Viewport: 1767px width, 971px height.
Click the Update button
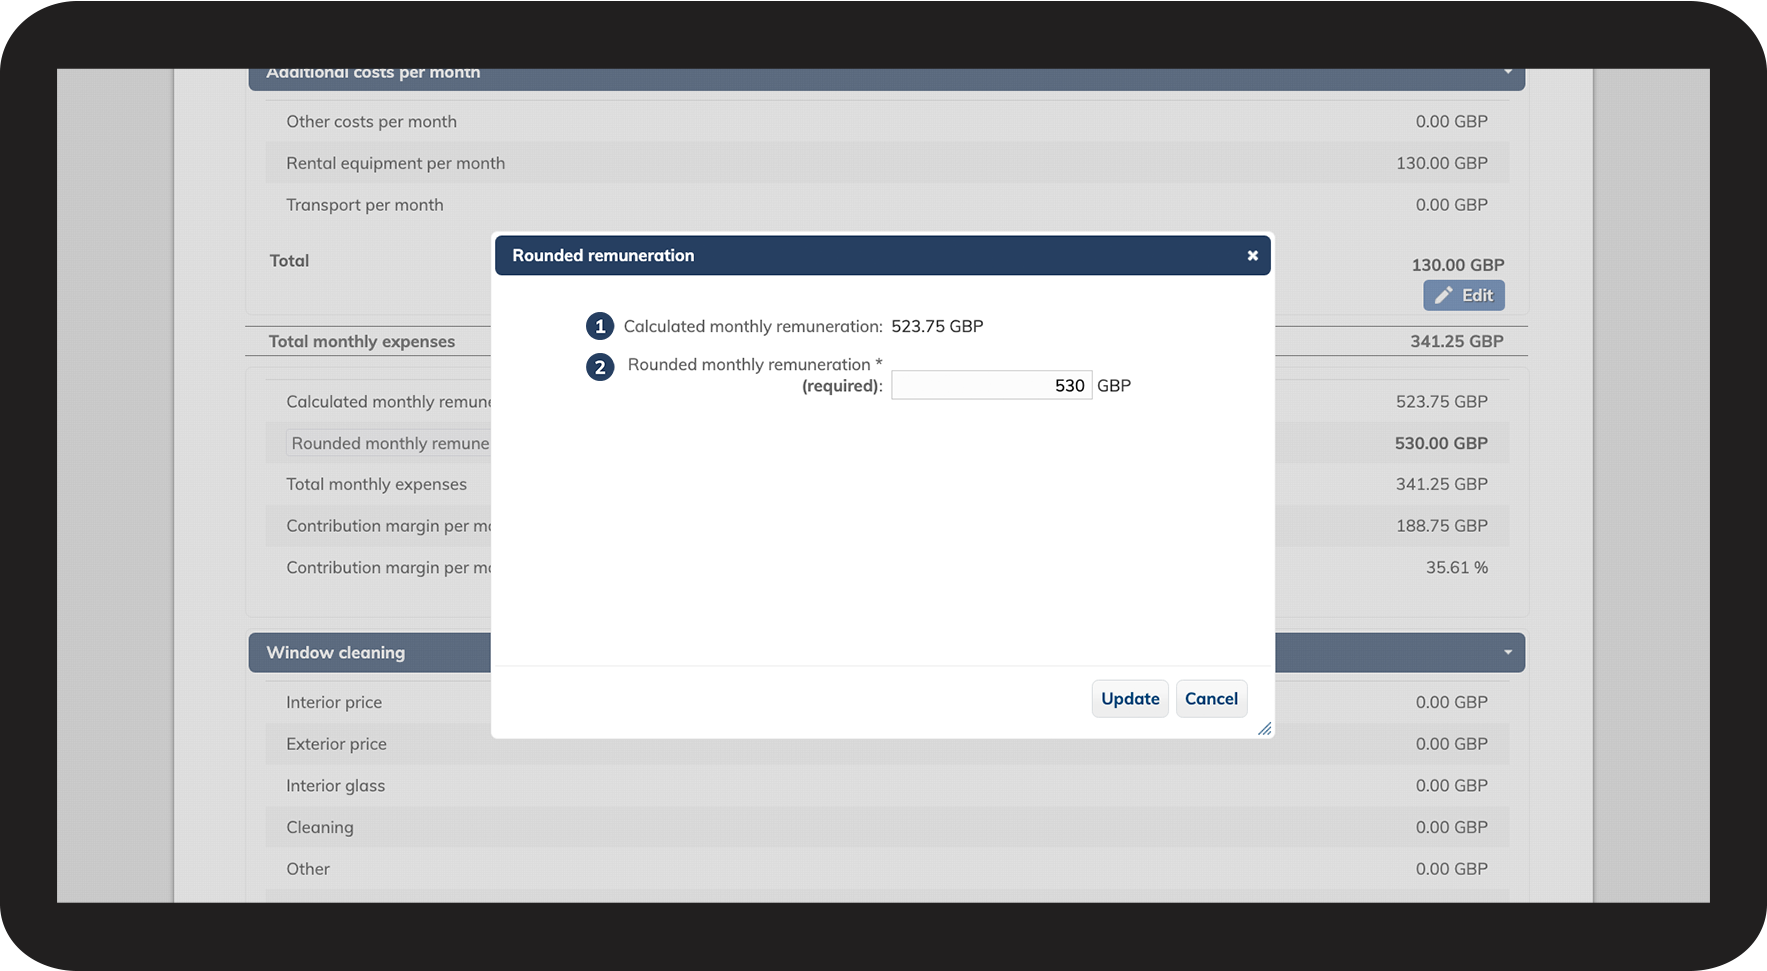point(1130,699)
